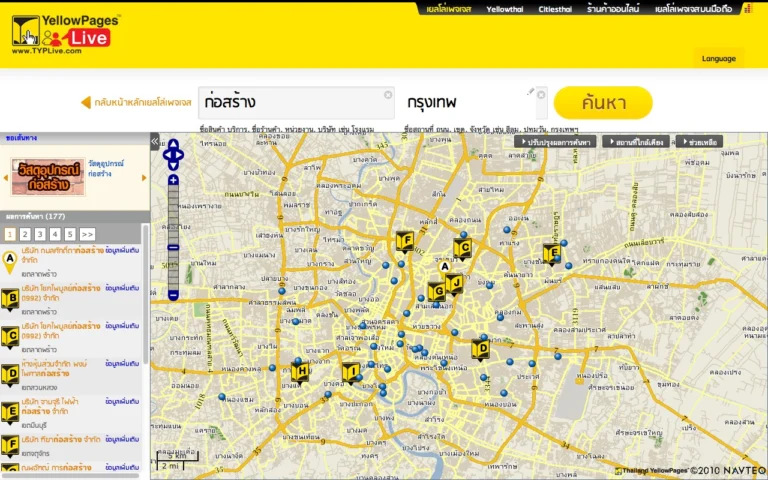Select the round map pin A
The height and width of the screenshot is (480, 768).
[x=444, y=267]
